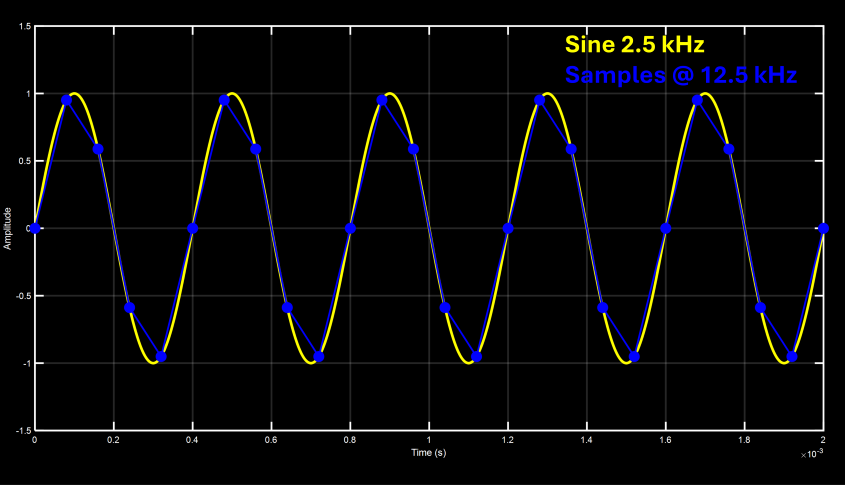Viewport: 845px width, 485px height.
Task: Click the "×10⁻³" exponent label below the x-axis
Action: 812,454
